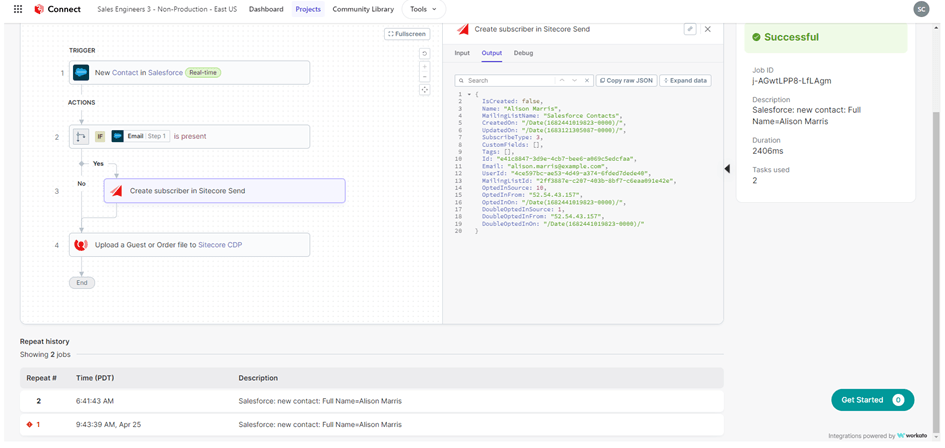Image resolution: width=945 pixels, height=448 pixels.
Task: Click the reset view icon on canvas
Action: pyautogui.click(x=425, y=54)
